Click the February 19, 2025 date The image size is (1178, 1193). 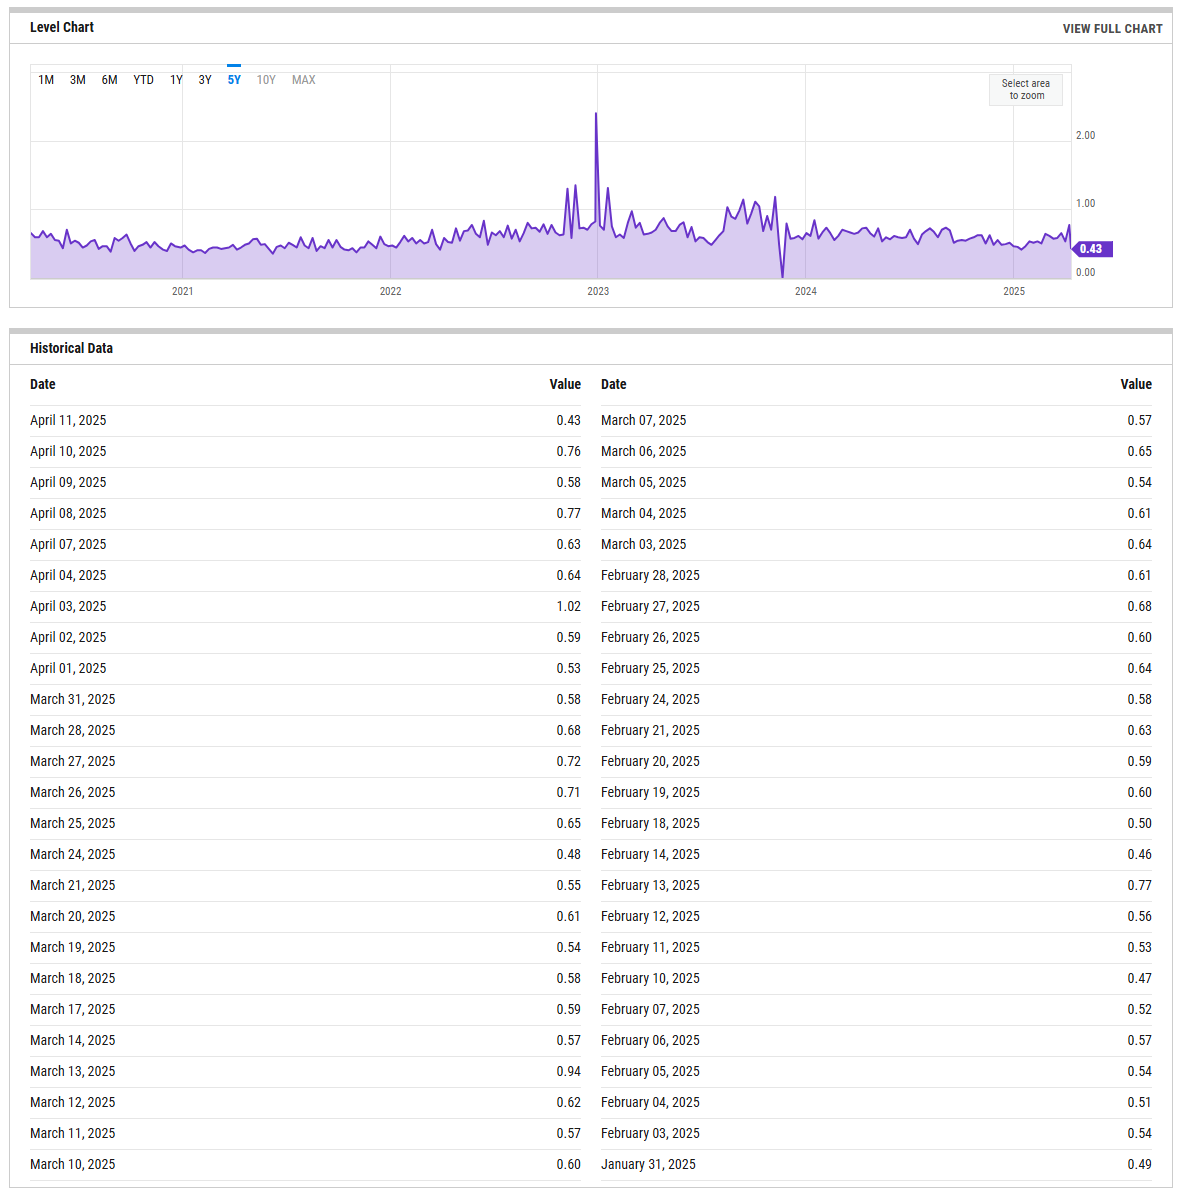tap(650, 793)
